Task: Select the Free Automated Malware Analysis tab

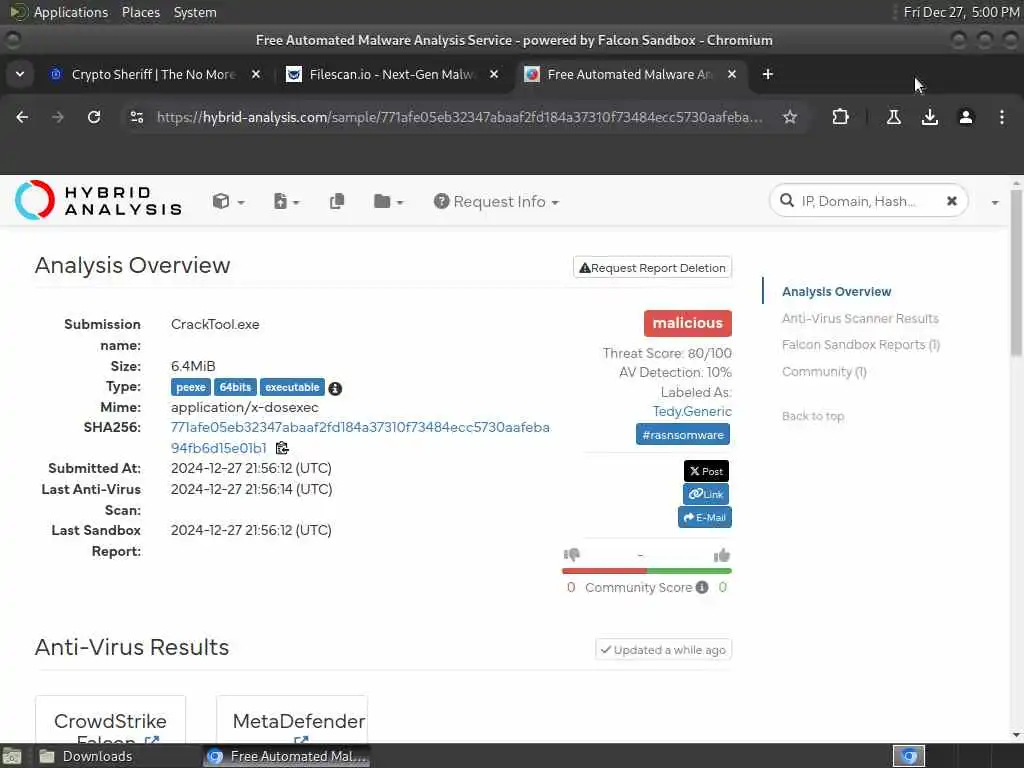Action: [x=629, y=74]
